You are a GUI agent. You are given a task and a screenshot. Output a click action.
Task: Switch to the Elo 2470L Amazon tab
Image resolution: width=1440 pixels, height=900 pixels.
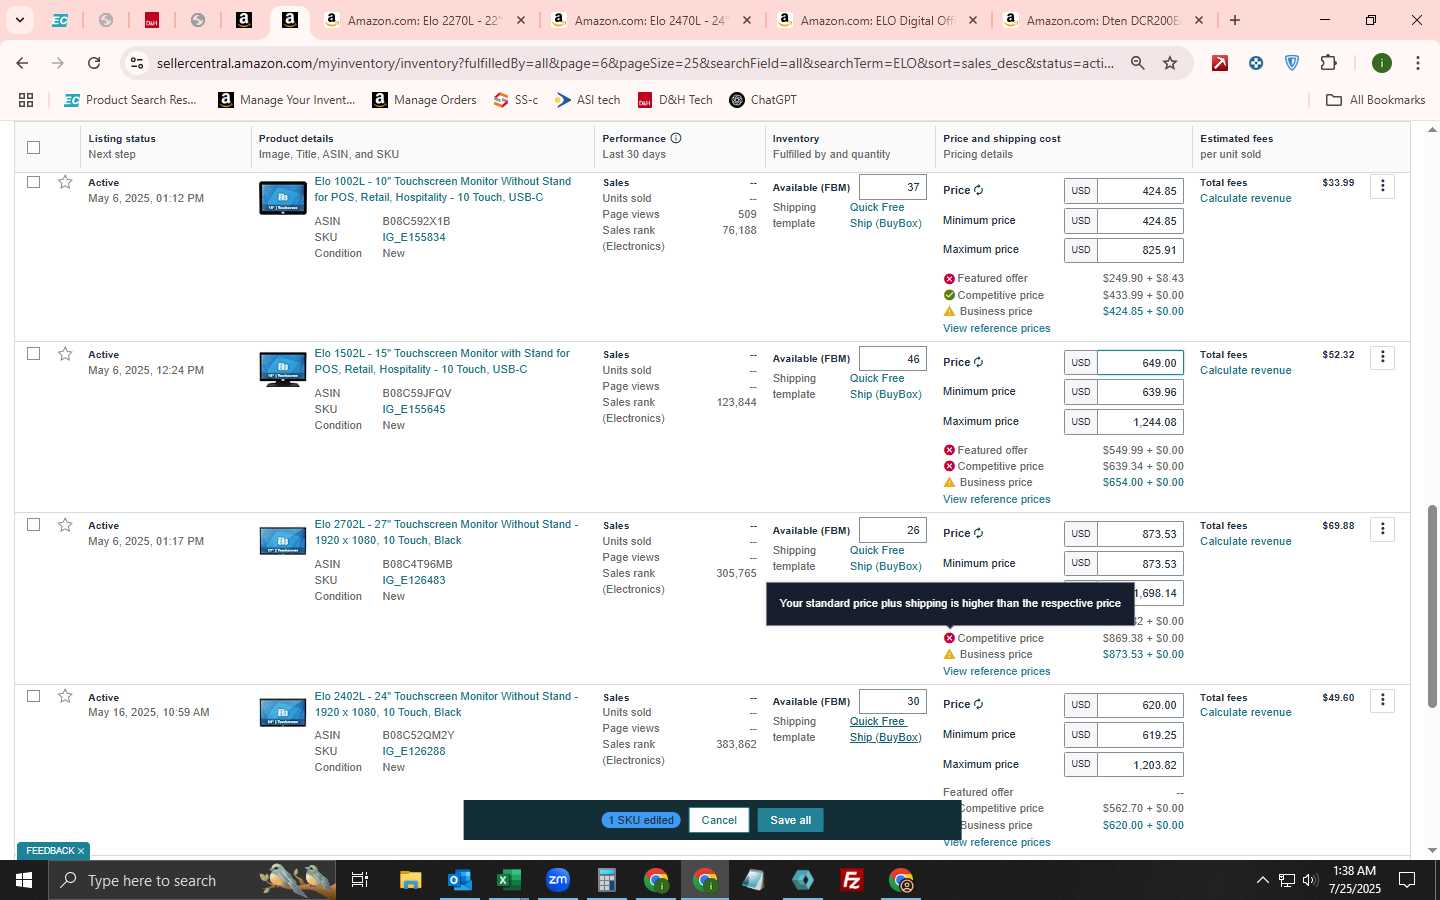point(652,20)
